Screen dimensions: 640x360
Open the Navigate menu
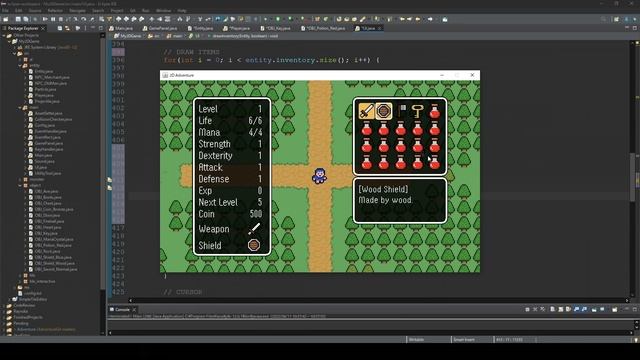click(77, 11)
